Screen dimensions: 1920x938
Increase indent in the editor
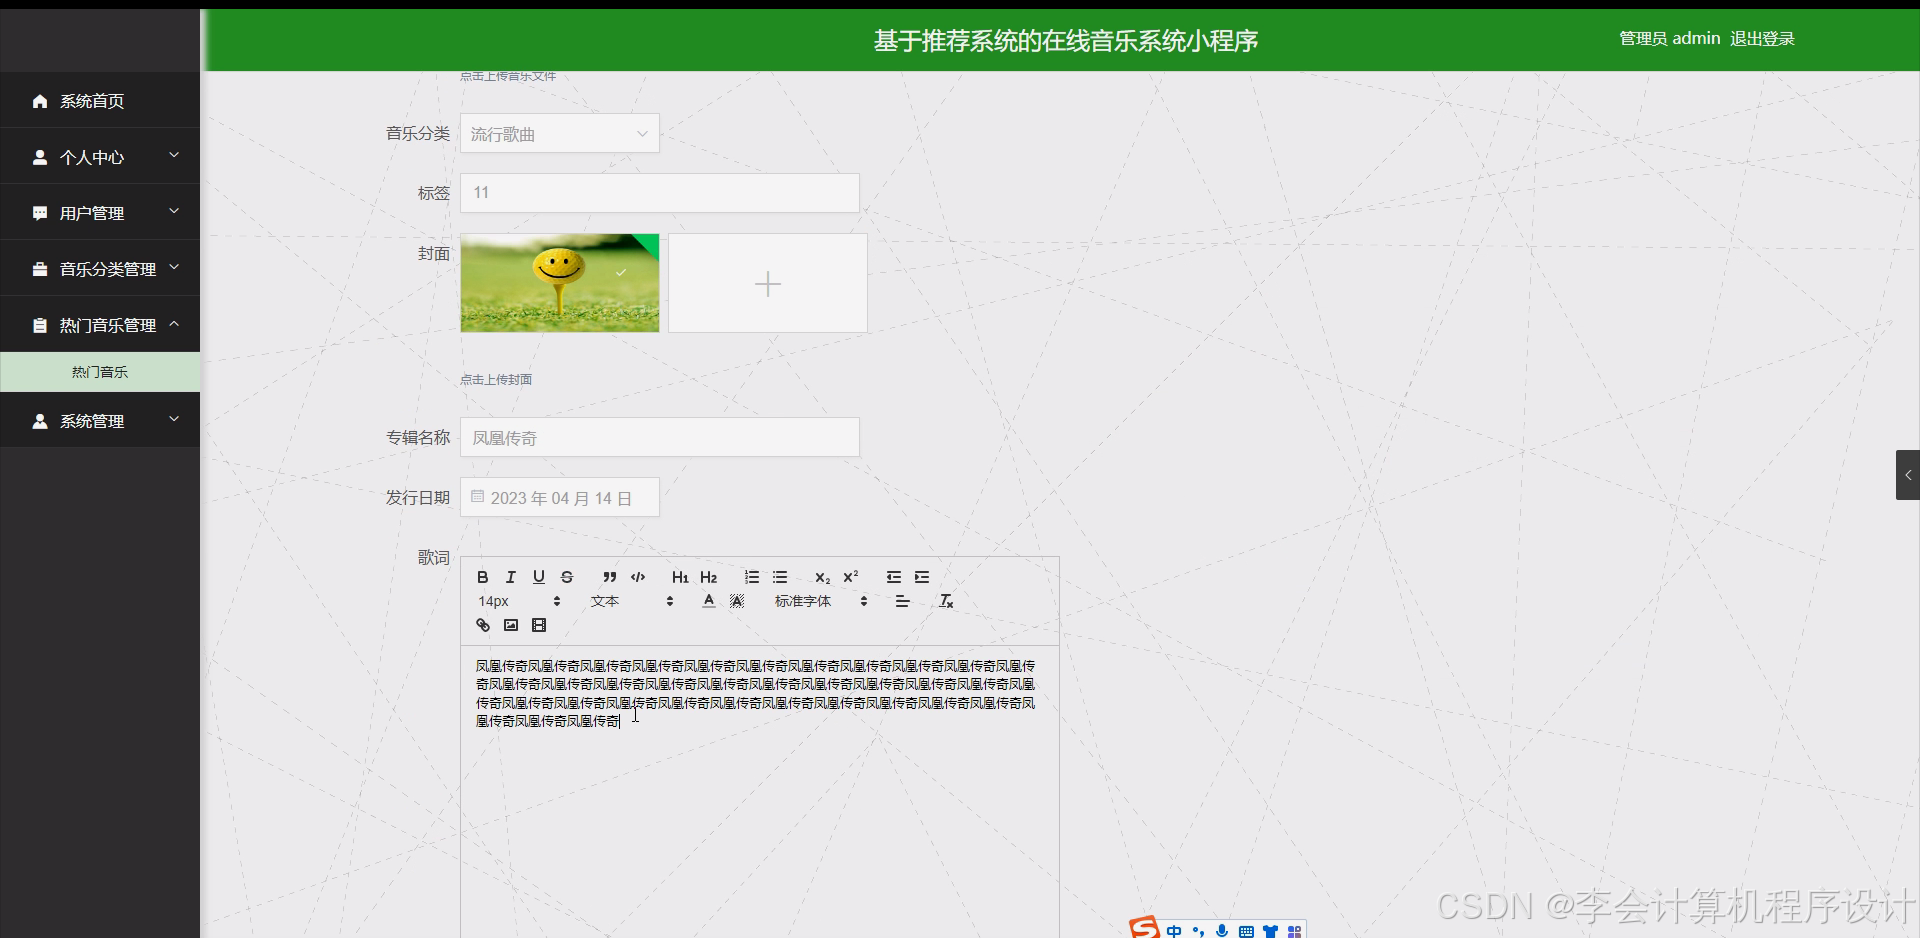pyautogui.click(x=922, y=577)
